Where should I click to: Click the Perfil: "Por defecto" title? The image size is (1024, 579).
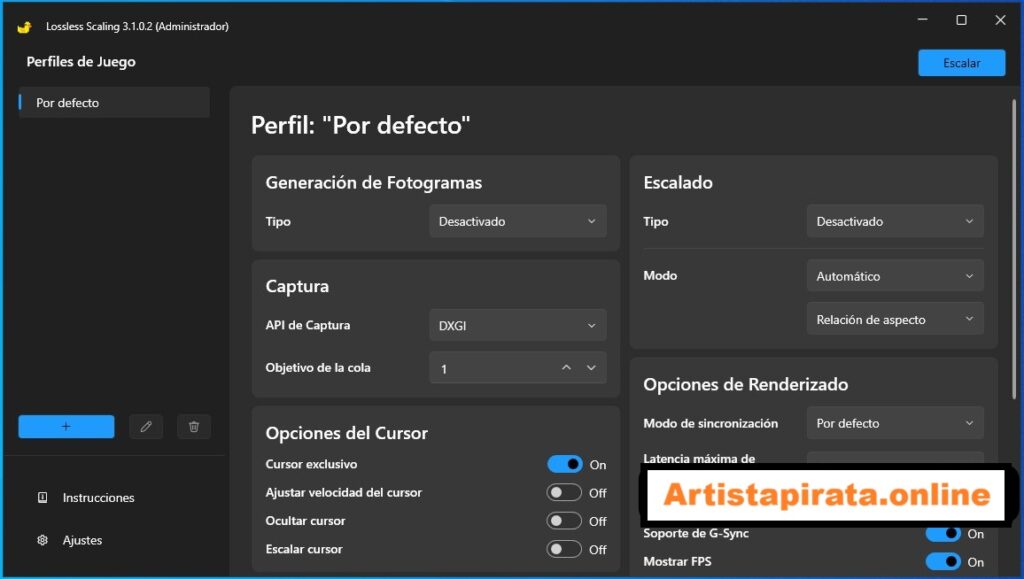pos(360,125)
